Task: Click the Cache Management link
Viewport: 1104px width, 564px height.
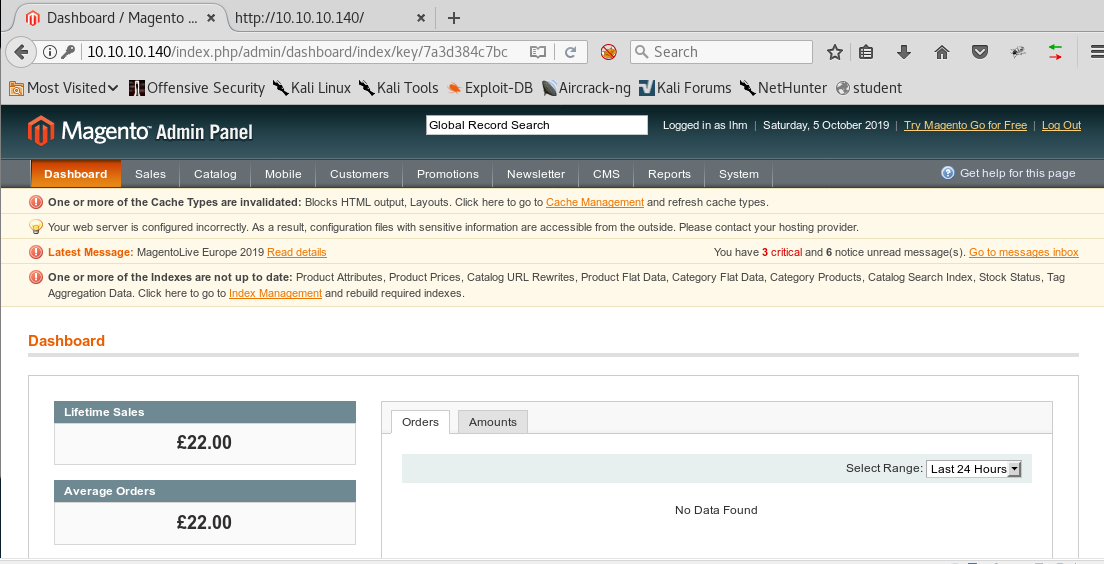Action: tap(594, 202)
